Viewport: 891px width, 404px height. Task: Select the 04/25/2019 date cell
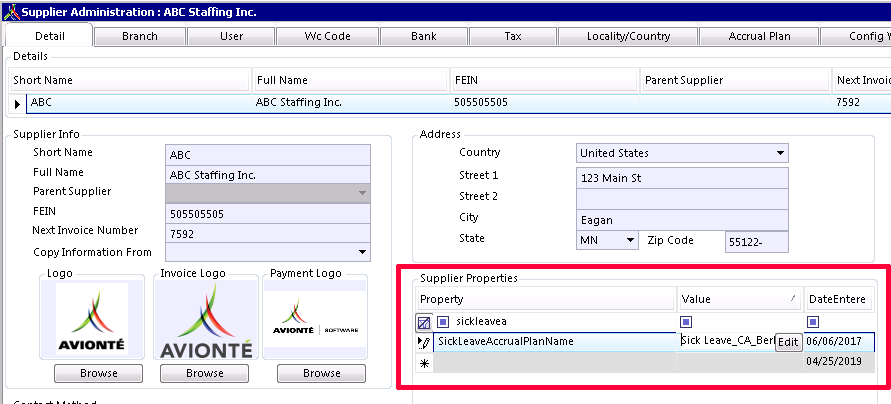click(x=839, y=362)
